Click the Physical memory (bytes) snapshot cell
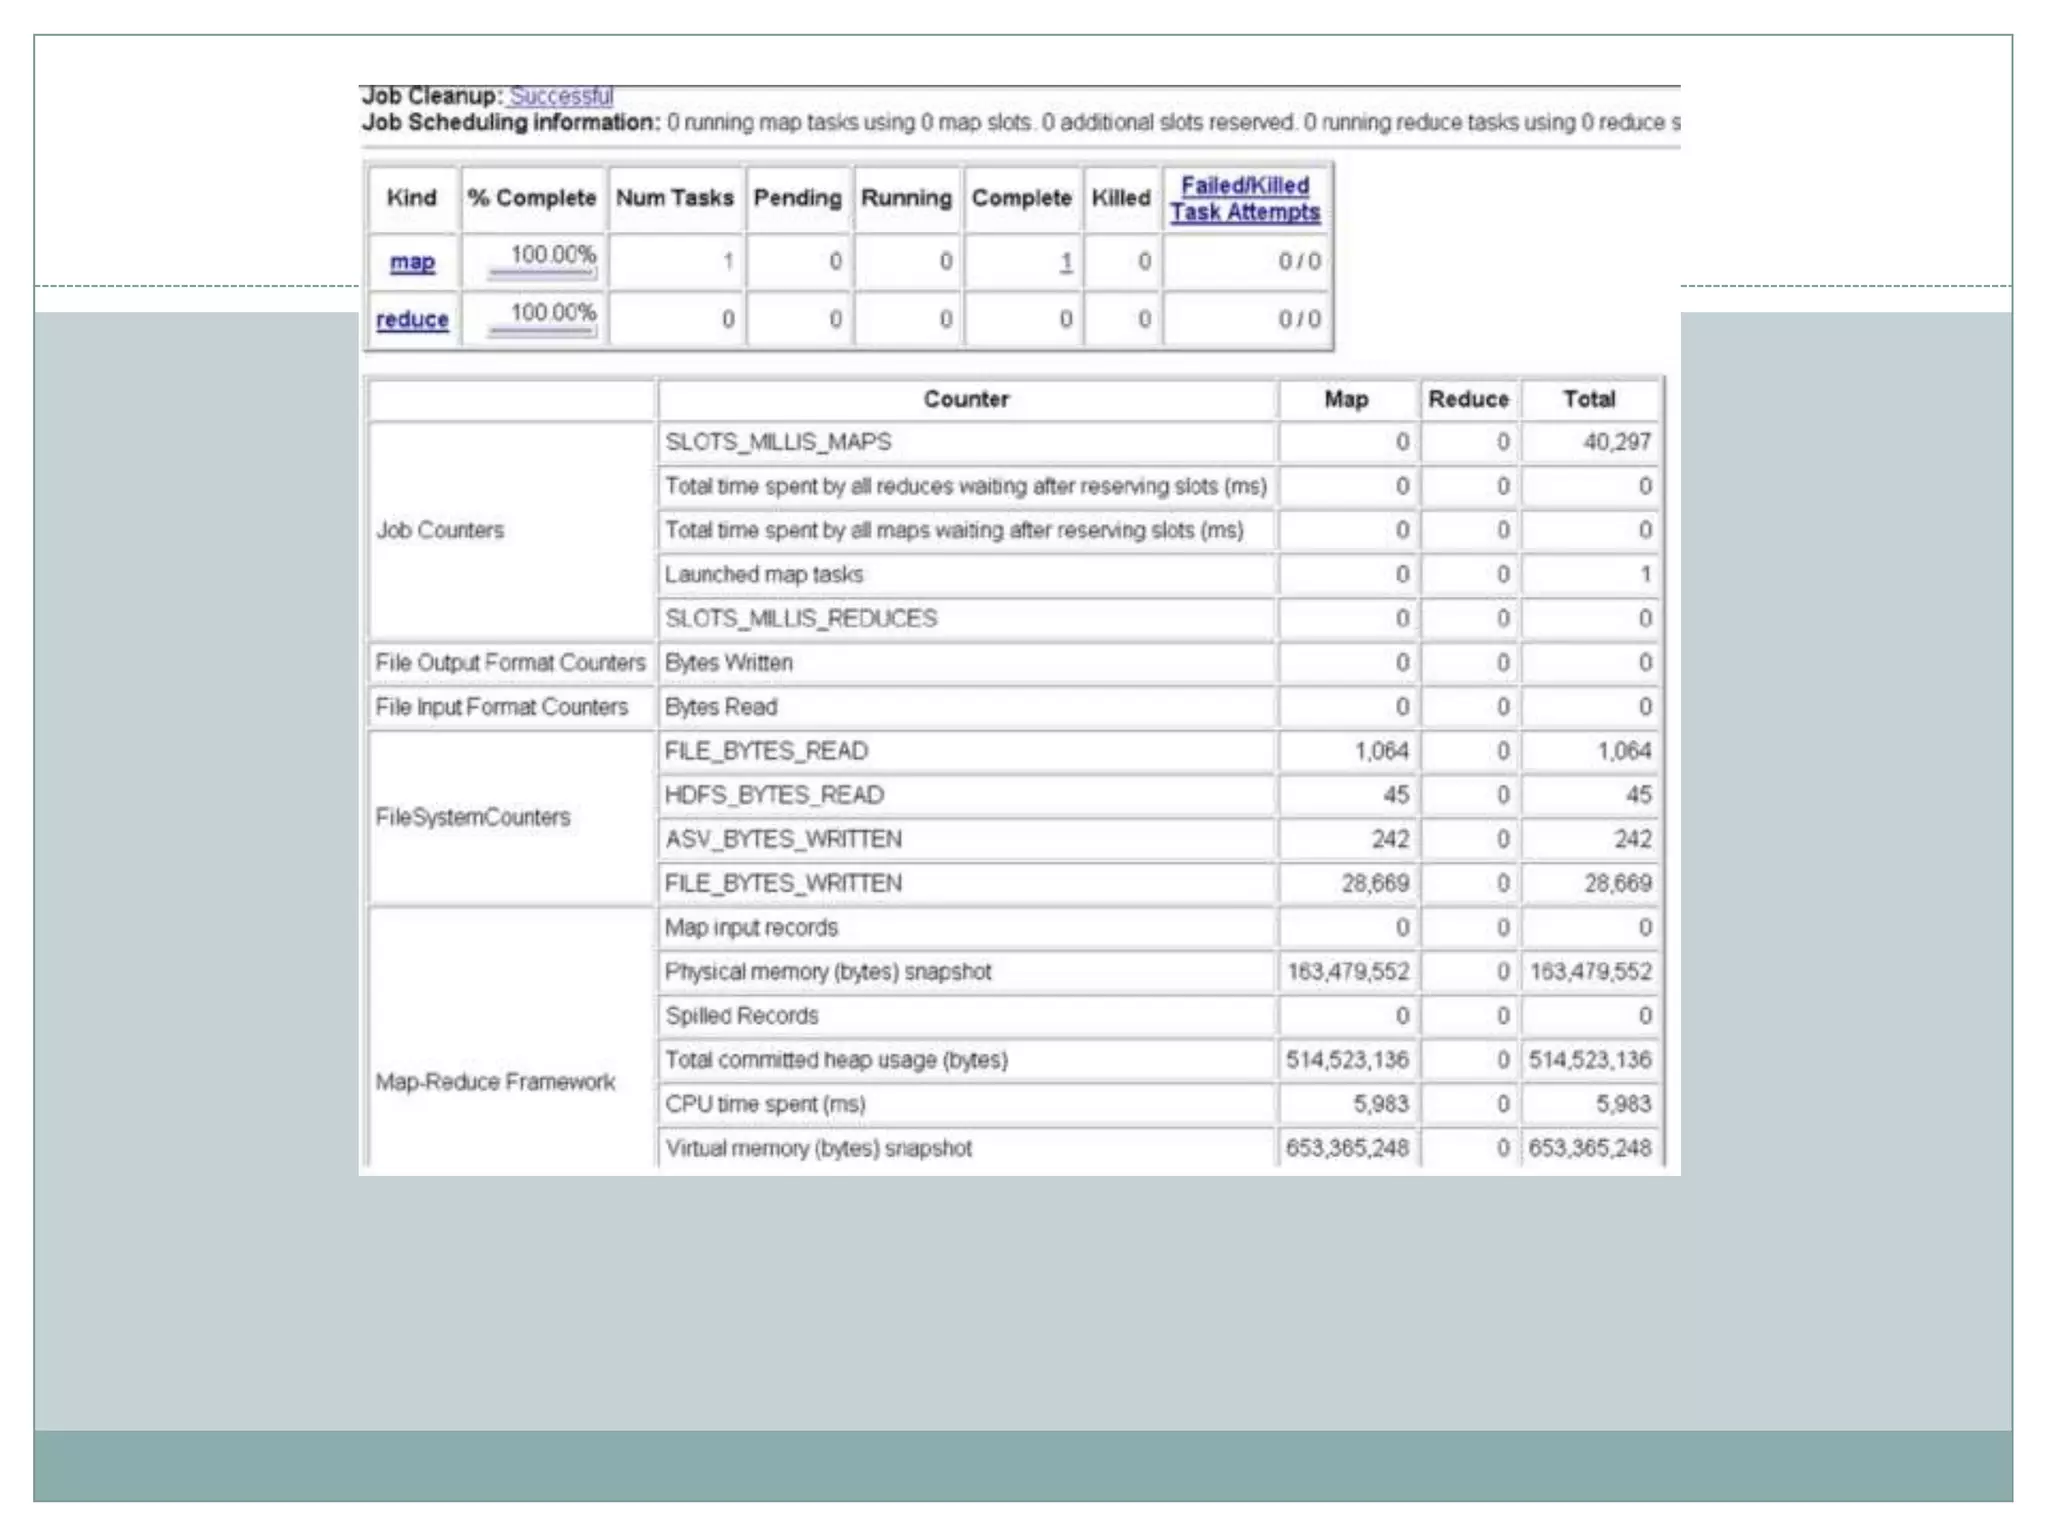This screenshot has height=1536, width=2048. 828,972
